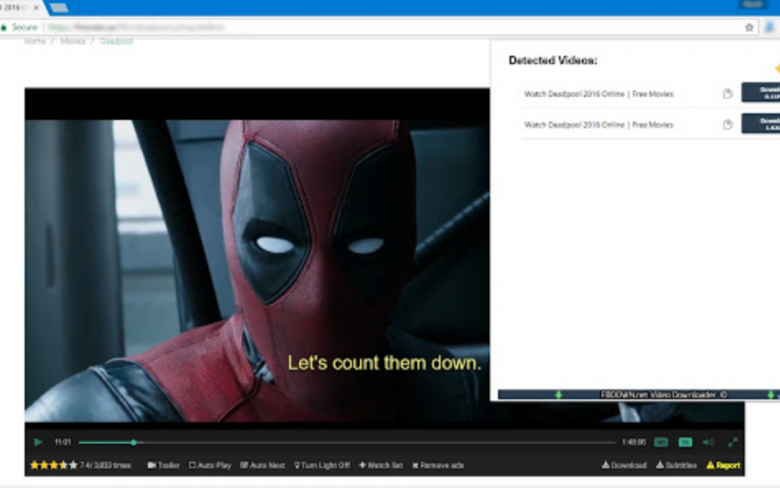The image size is (780, 488).
Task: Click the Report warning link
Action: (x=723, y=465)
